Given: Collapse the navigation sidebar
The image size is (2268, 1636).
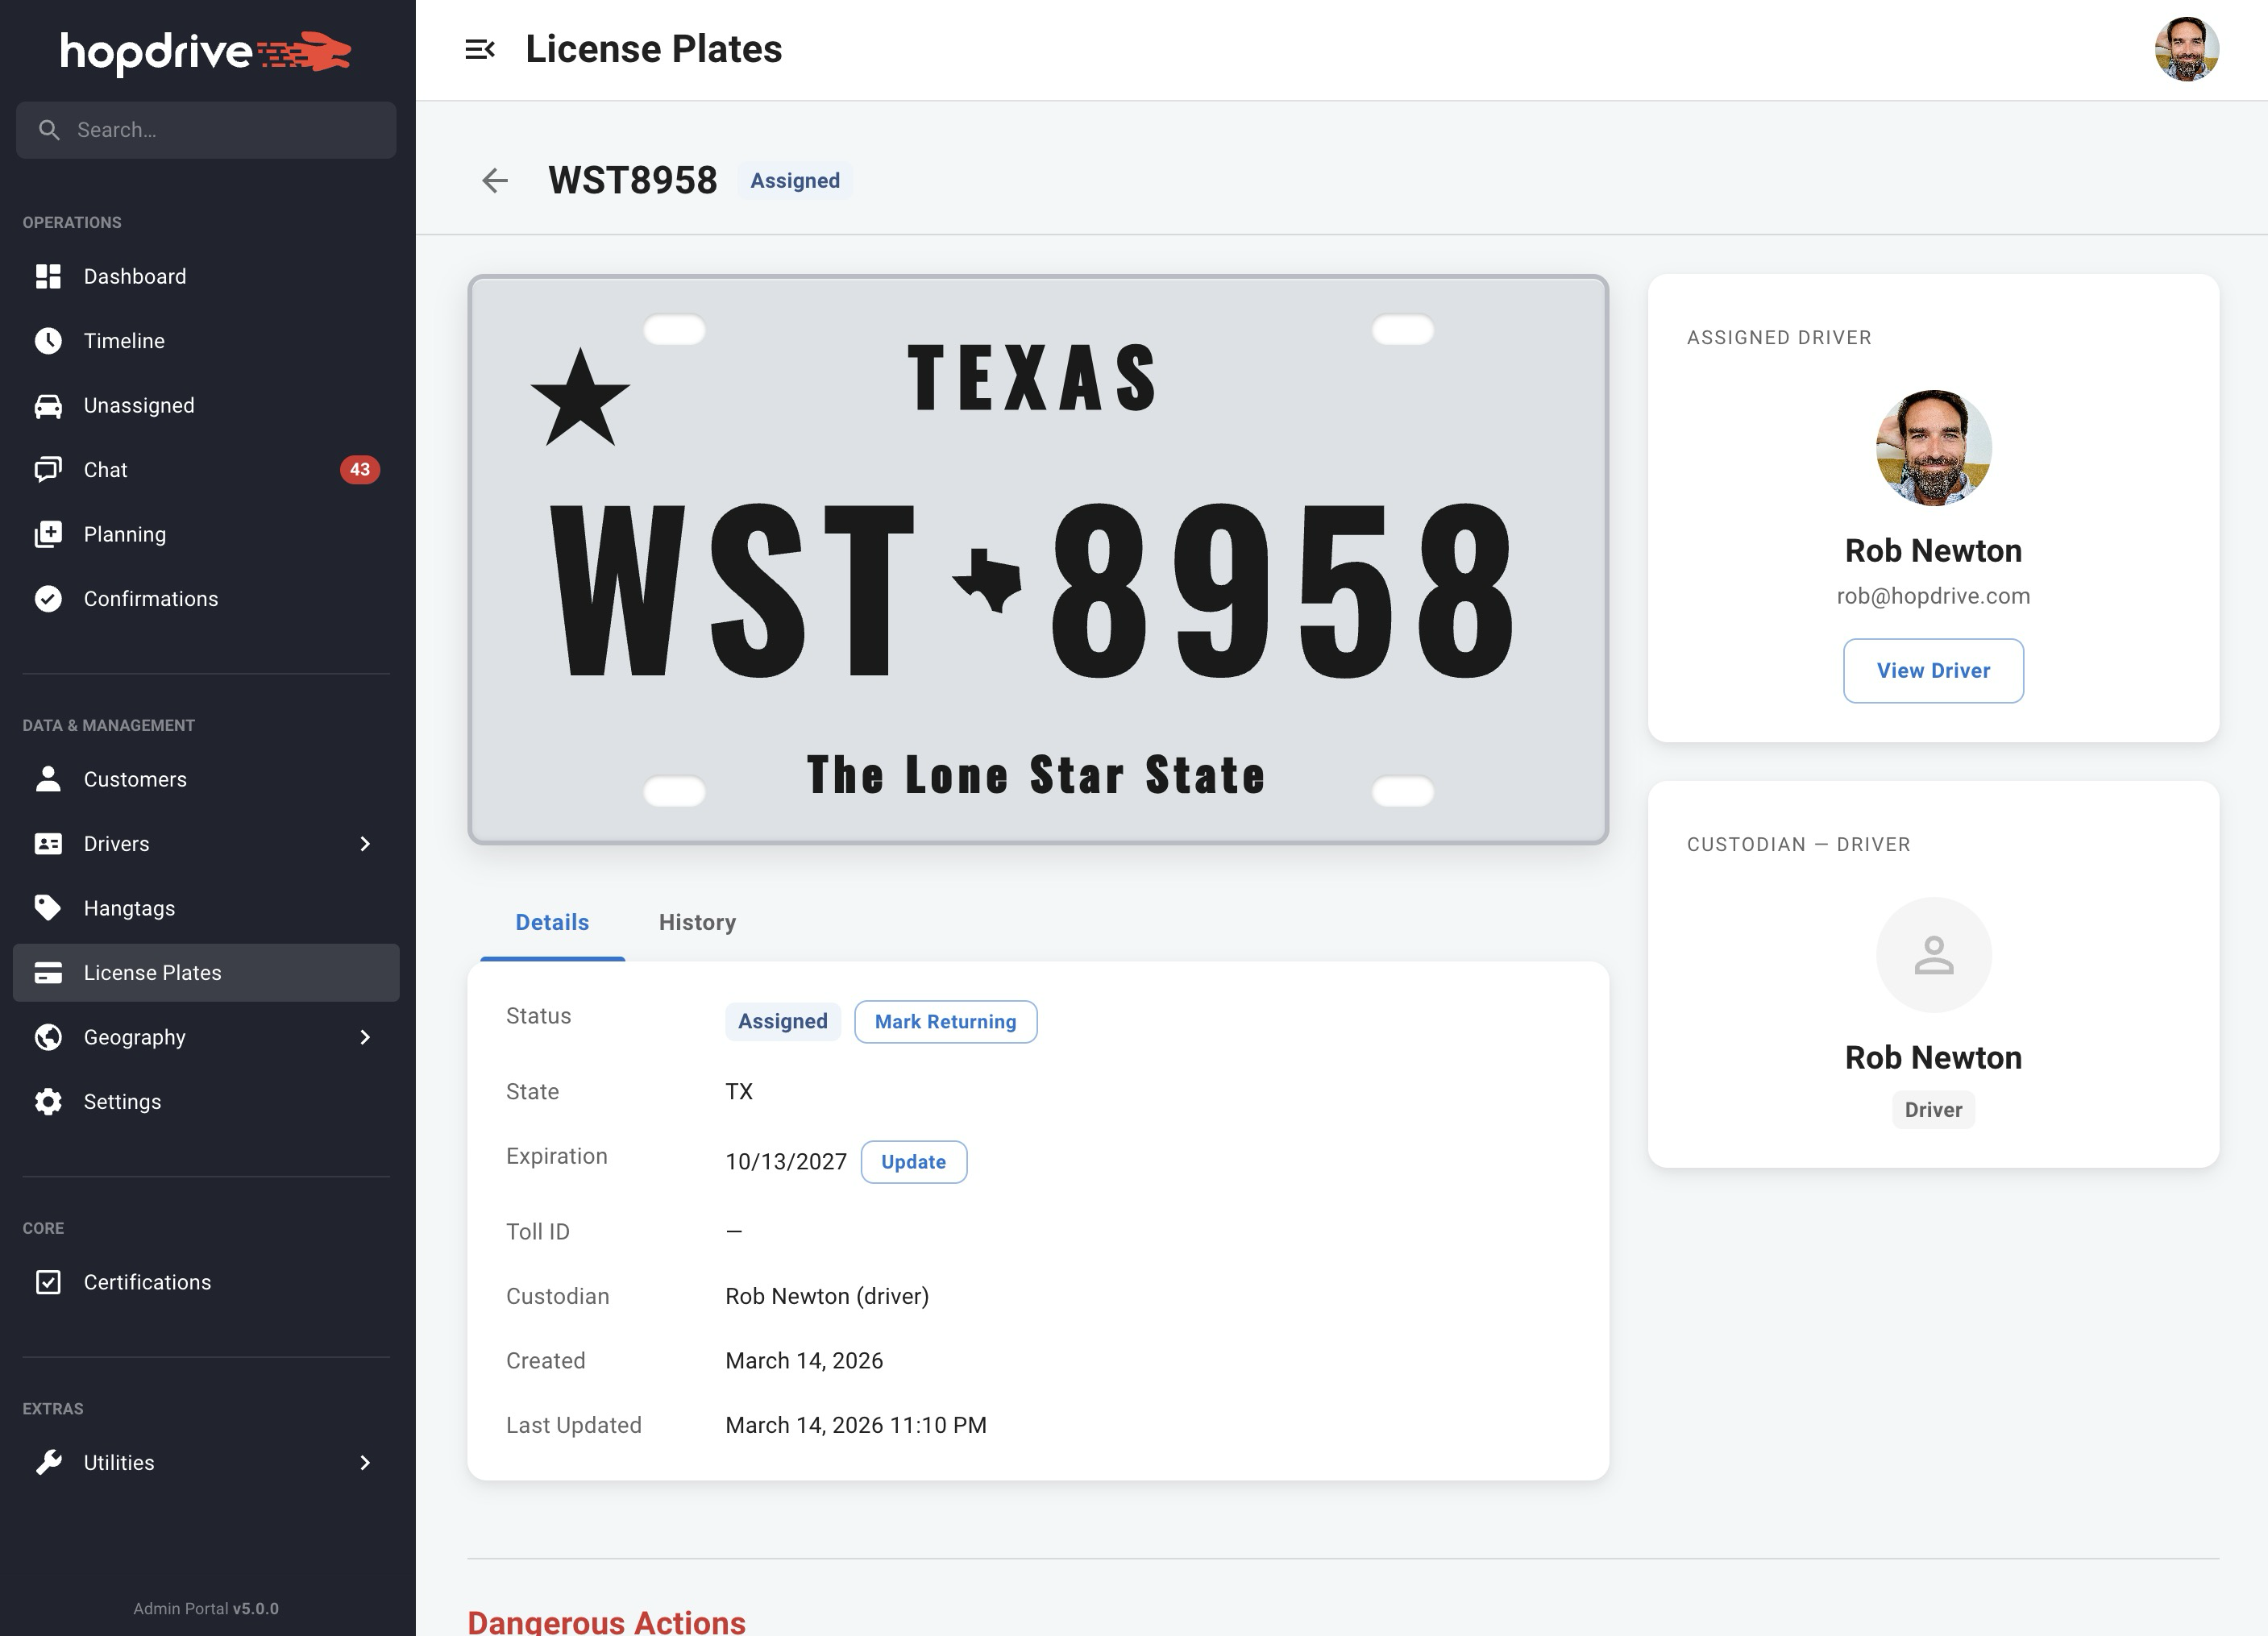Looking at the screenshot, I should (x=482, y=48).
